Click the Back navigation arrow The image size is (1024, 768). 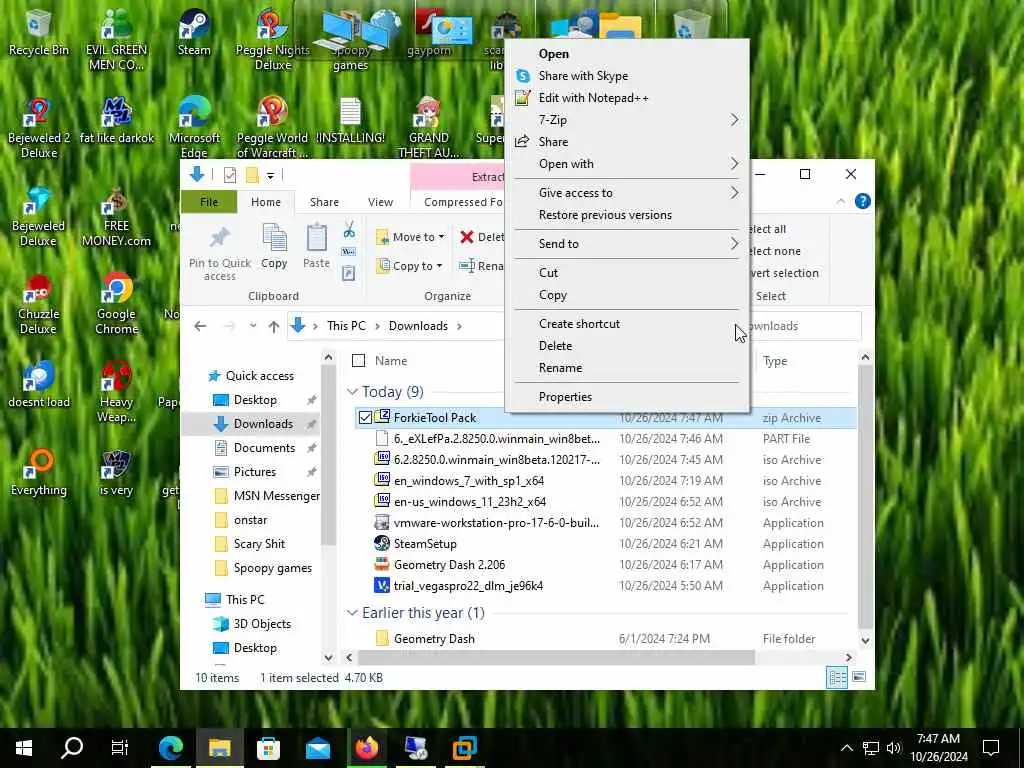[200, 326]
